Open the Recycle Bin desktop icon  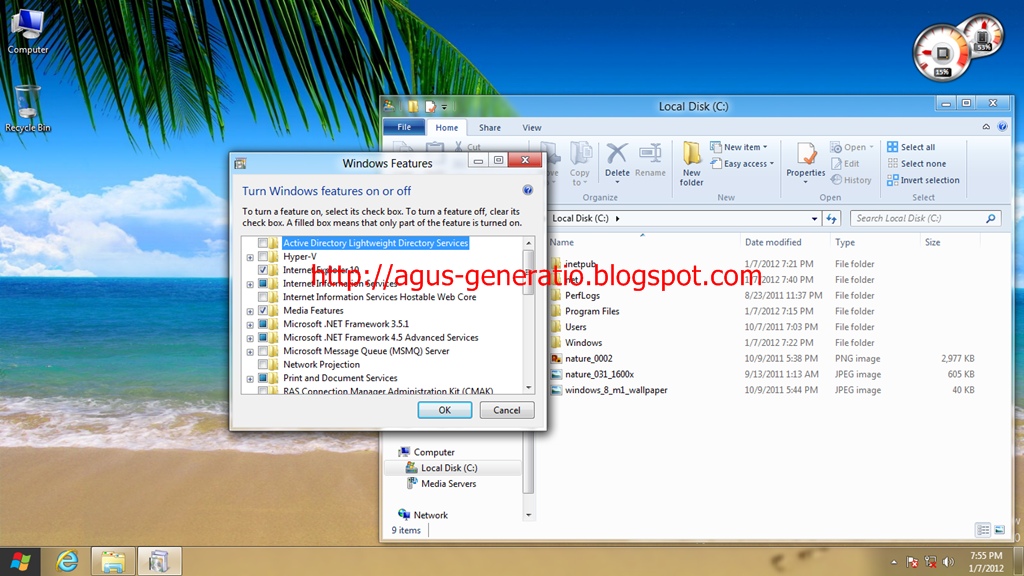tap(27, 108)
